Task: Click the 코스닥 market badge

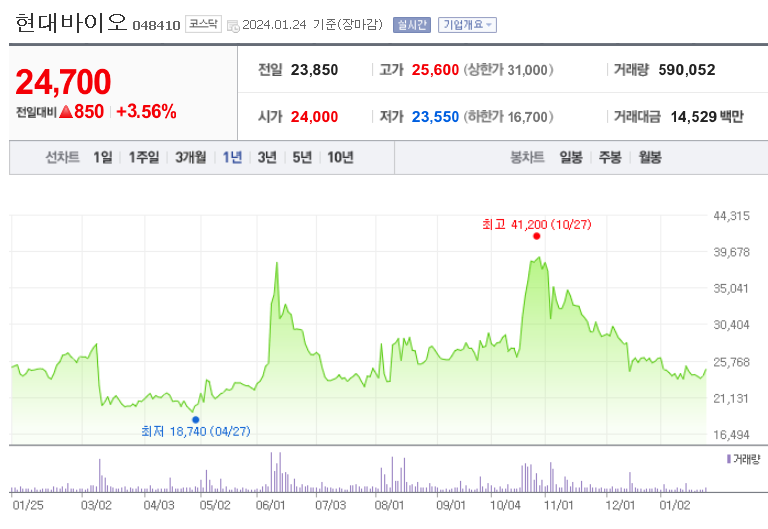Action: (203, 24)
